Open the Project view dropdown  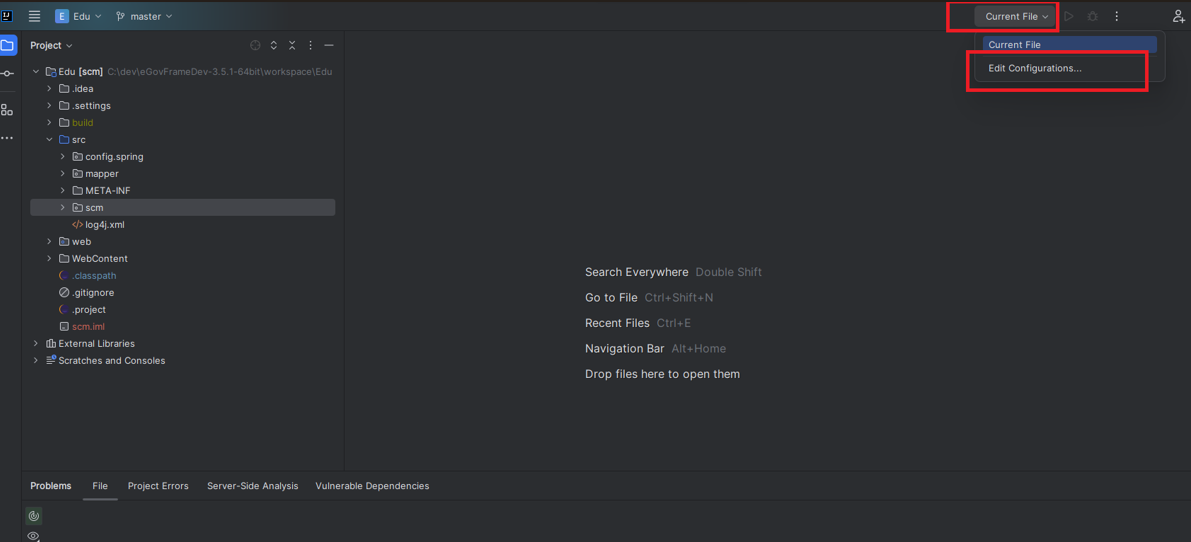coord(52,46)
